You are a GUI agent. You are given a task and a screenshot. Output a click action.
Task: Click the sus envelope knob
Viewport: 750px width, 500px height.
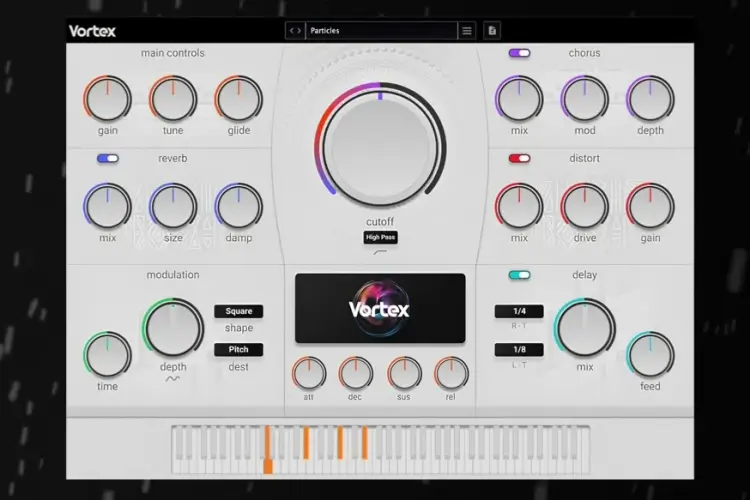[404, 373]
